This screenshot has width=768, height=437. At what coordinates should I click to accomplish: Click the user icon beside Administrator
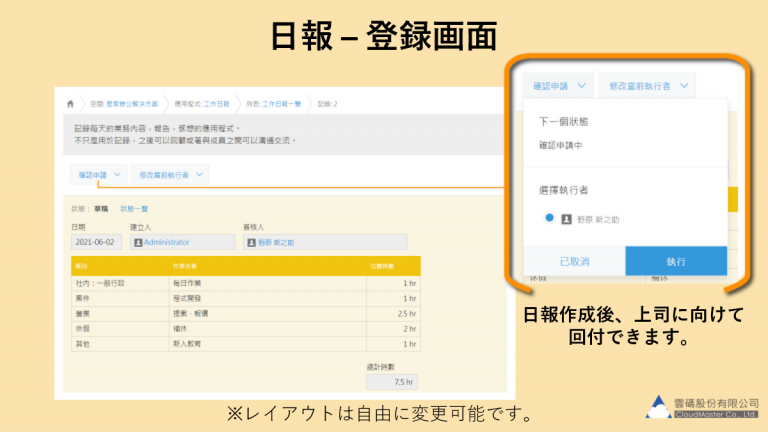138,241
